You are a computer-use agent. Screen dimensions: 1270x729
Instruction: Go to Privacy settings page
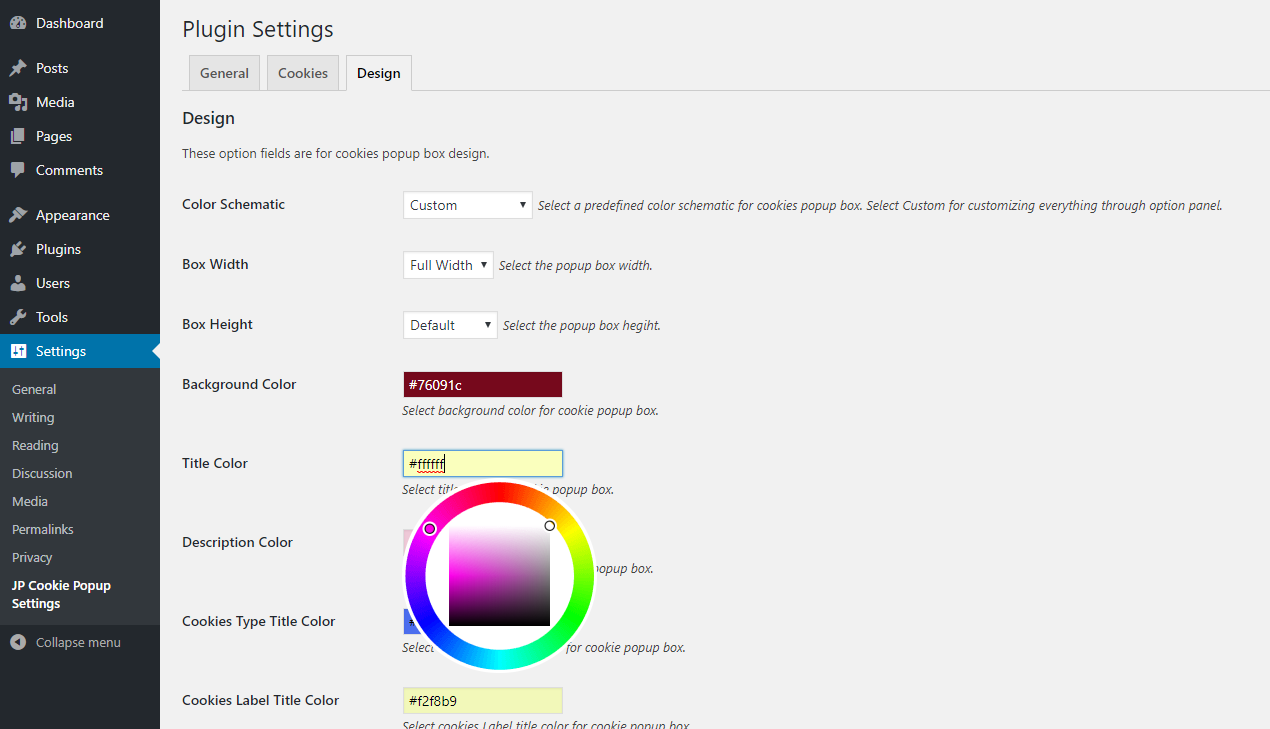point(32,557)
